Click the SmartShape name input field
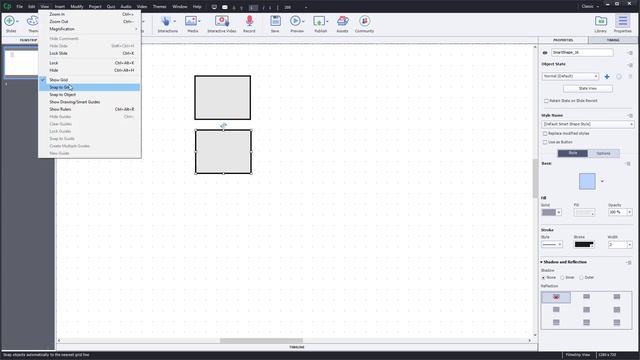 point(582,53)
